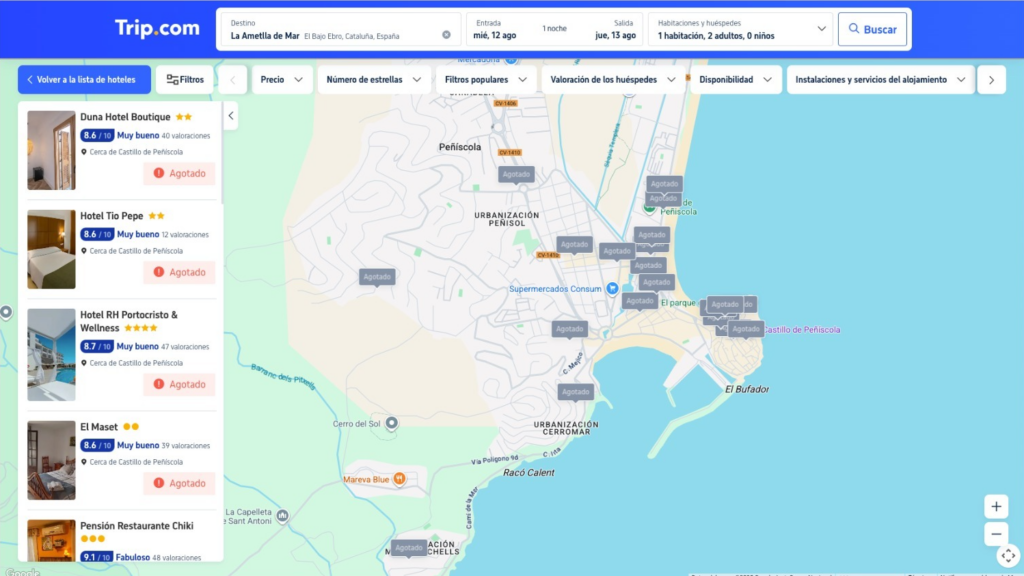Click the Trip.com logo

pyautogui.click(x=157, y=29)
